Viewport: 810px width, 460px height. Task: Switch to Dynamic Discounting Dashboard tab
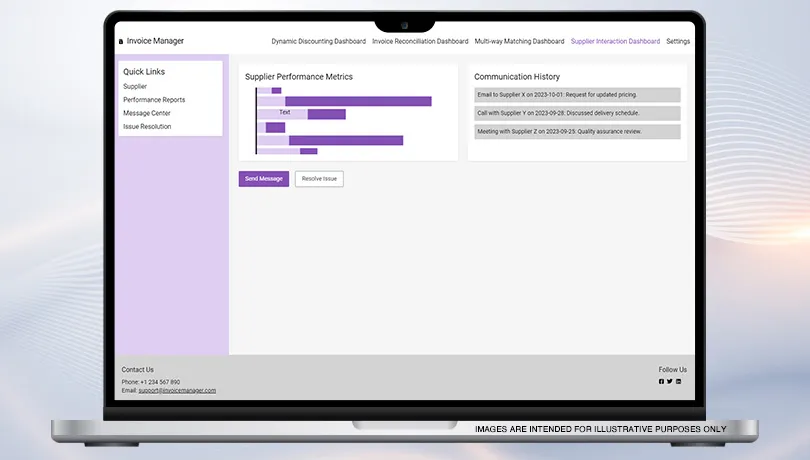(318, 42)
